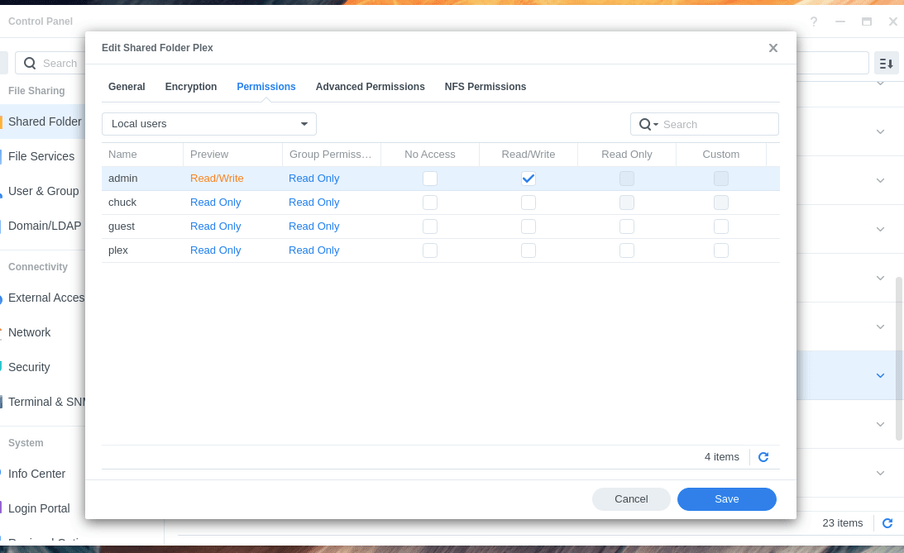
Task: Click the Custom column header
Action: [x=721, y=155]
